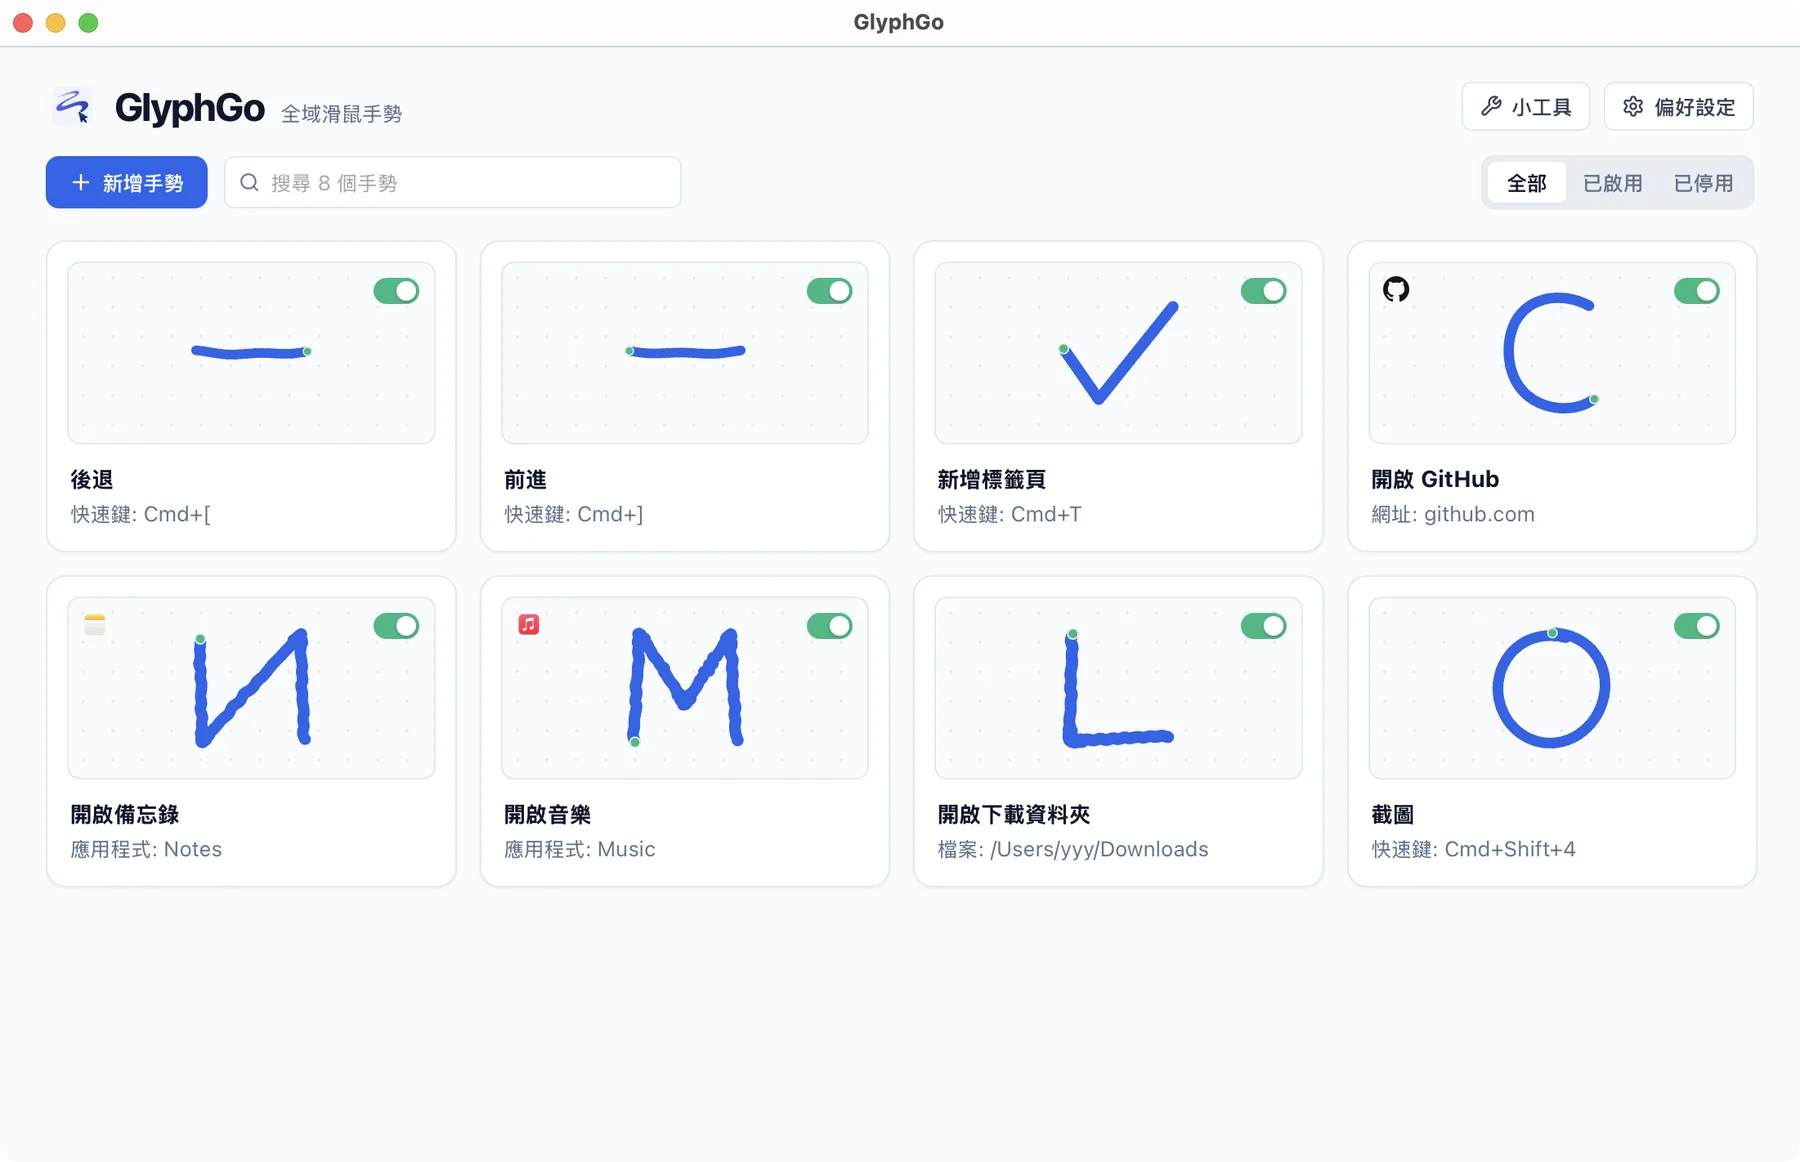Click the gear icon in 偏好設定 button
1800x1162 pixels.
pos(1633,106)
